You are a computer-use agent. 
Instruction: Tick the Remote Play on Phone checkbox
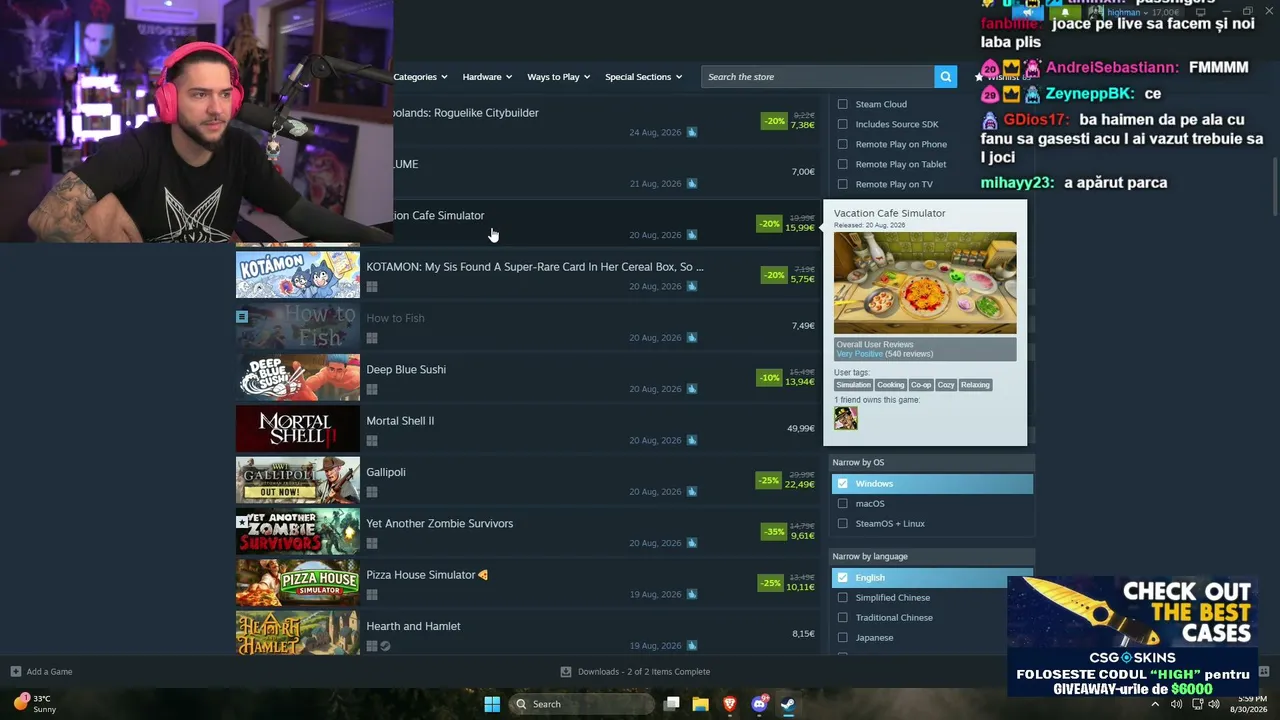pyautogui.click(x=842, y=144)
